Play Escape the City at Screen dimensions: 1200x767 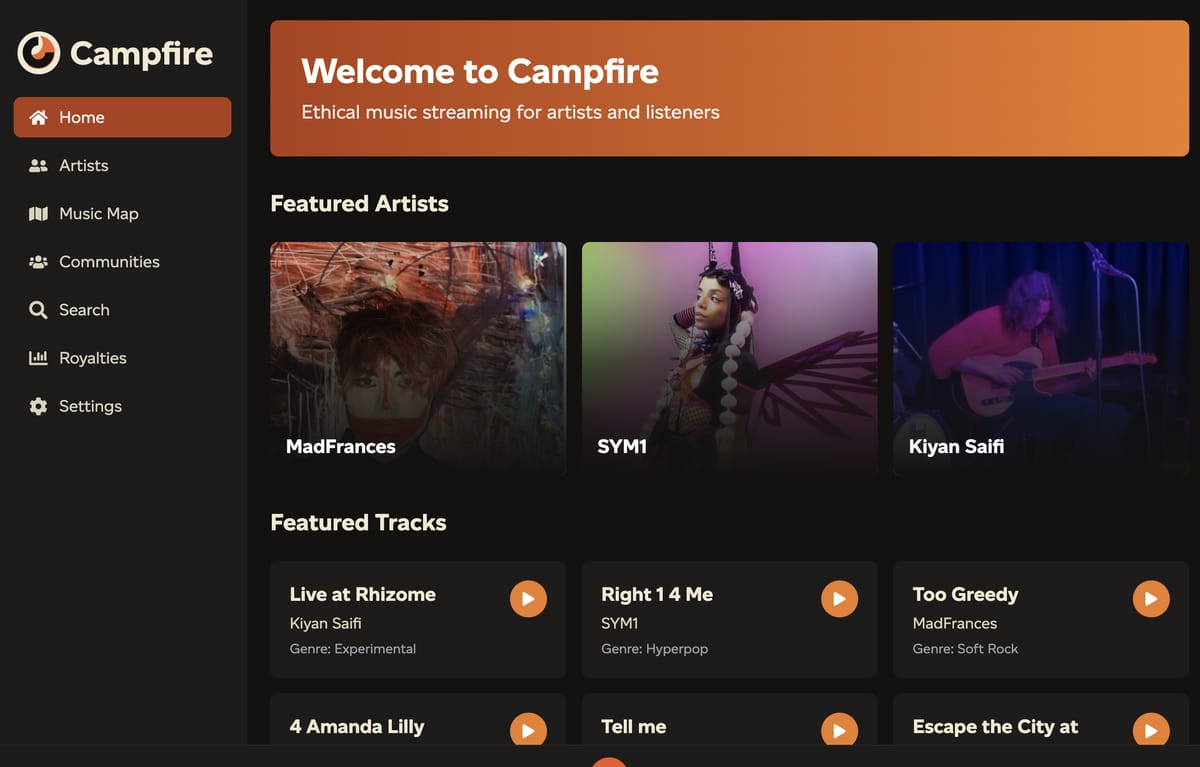pos(1150,730)
